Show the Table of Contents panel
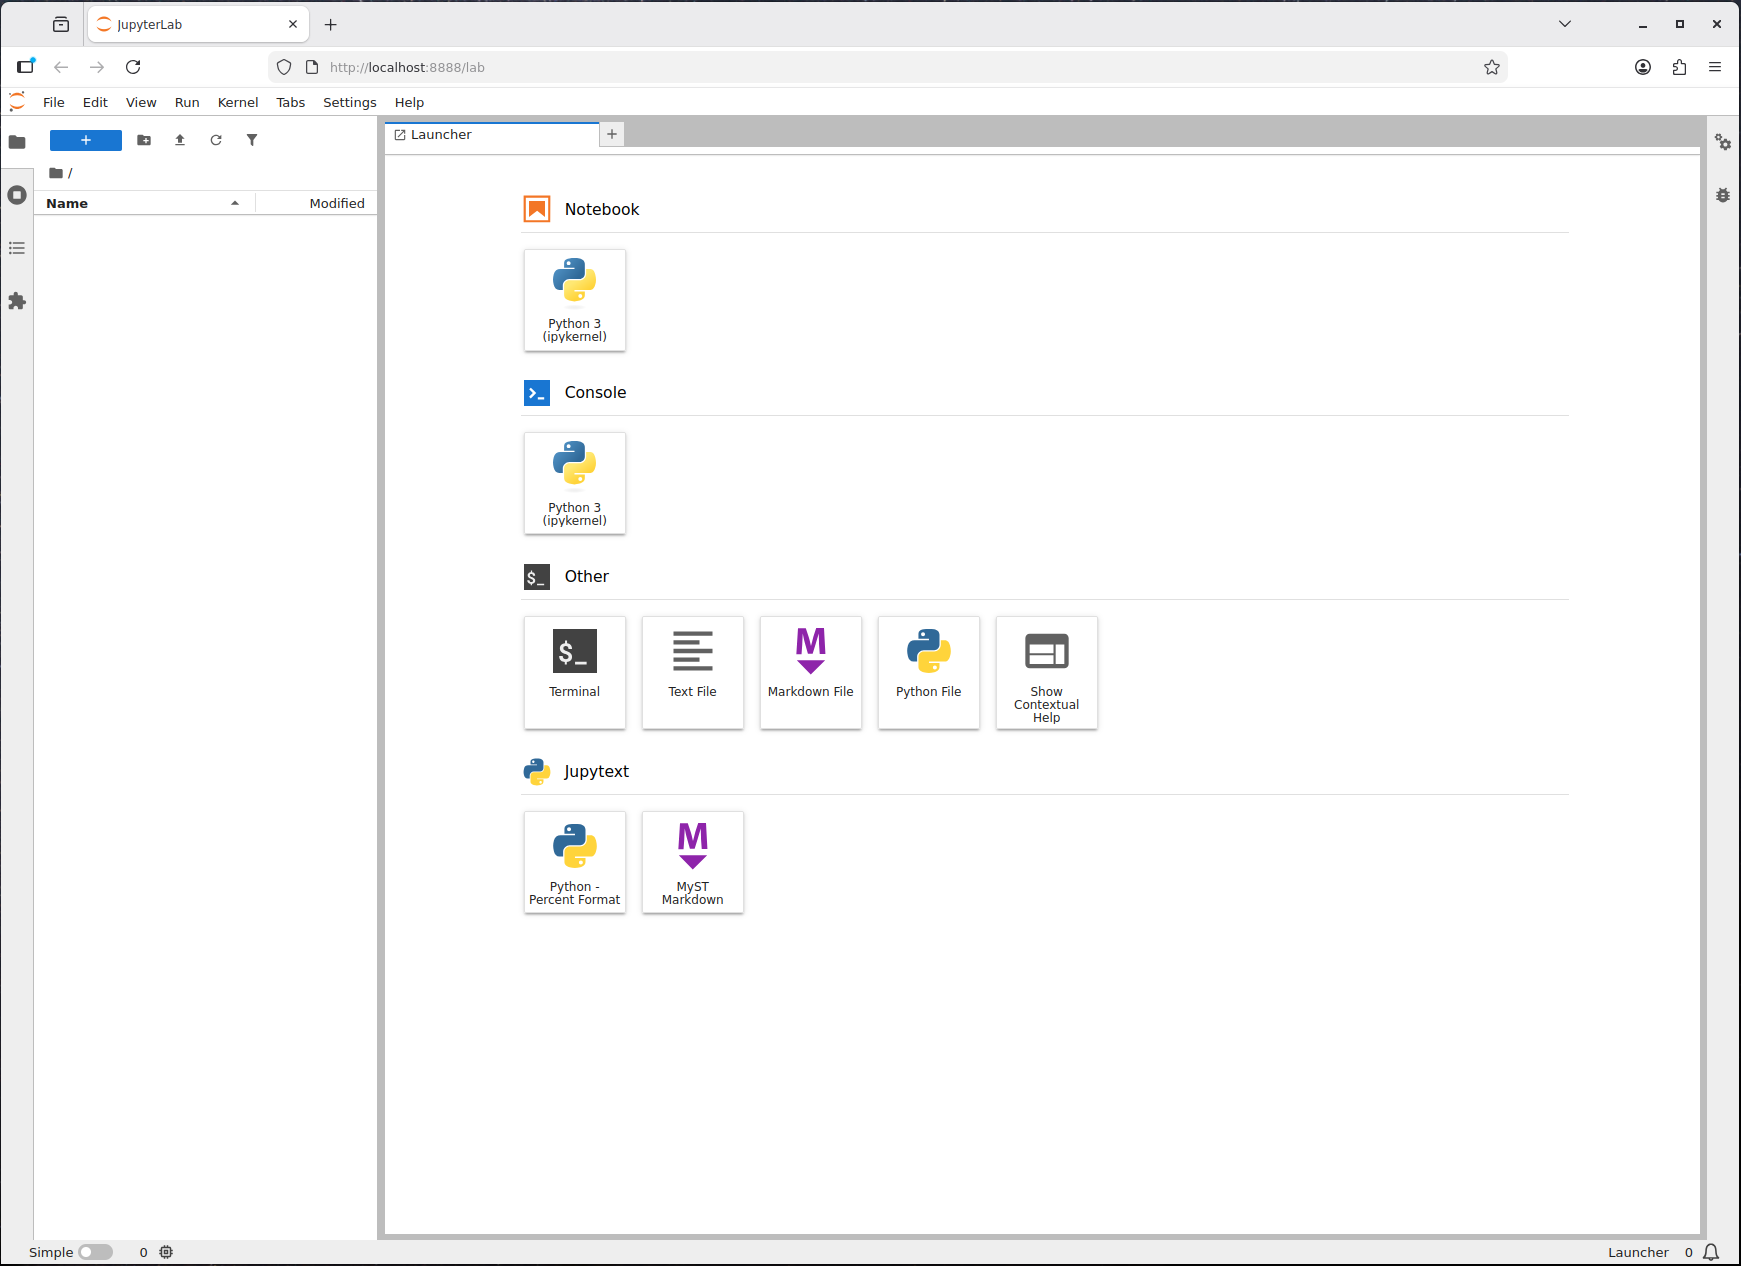Viewport: 1741px width, 1266px height. point(17,248)
